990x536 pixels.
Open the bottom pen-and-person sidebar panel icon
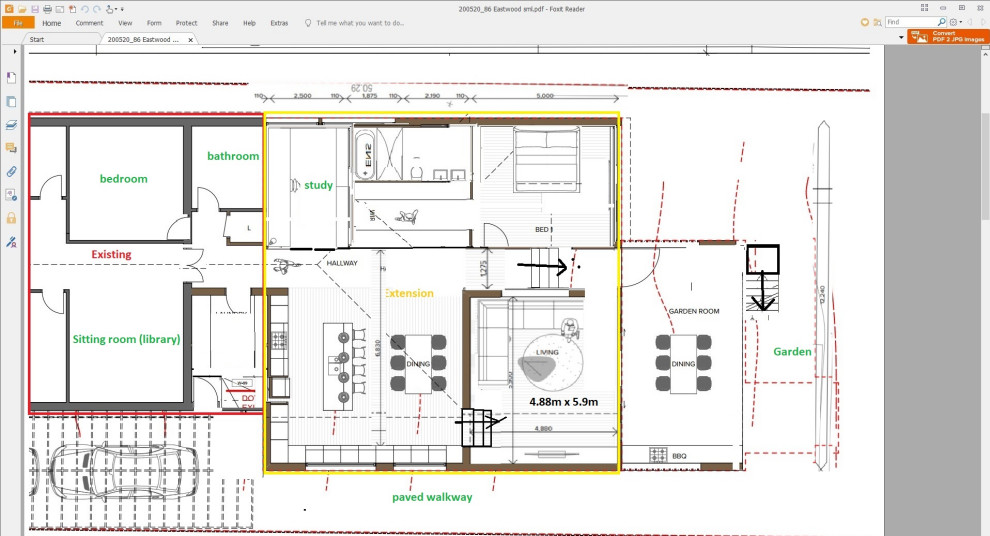click(11, 242)
